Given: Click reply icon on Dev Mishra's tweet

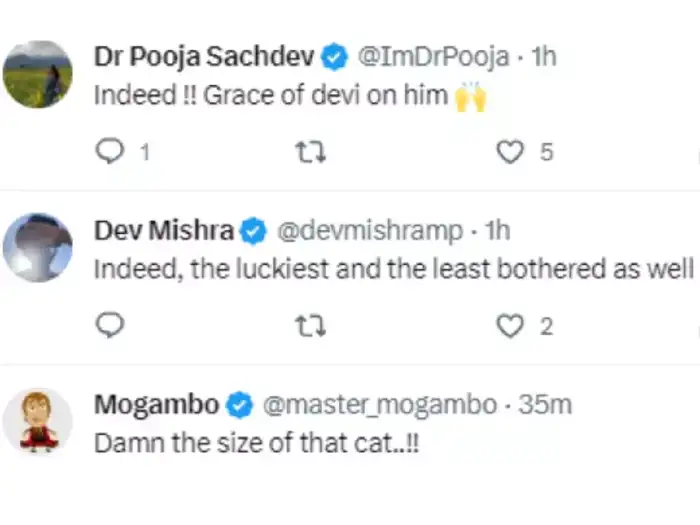Looking at the screenshot, I should (x=113, y=325).
